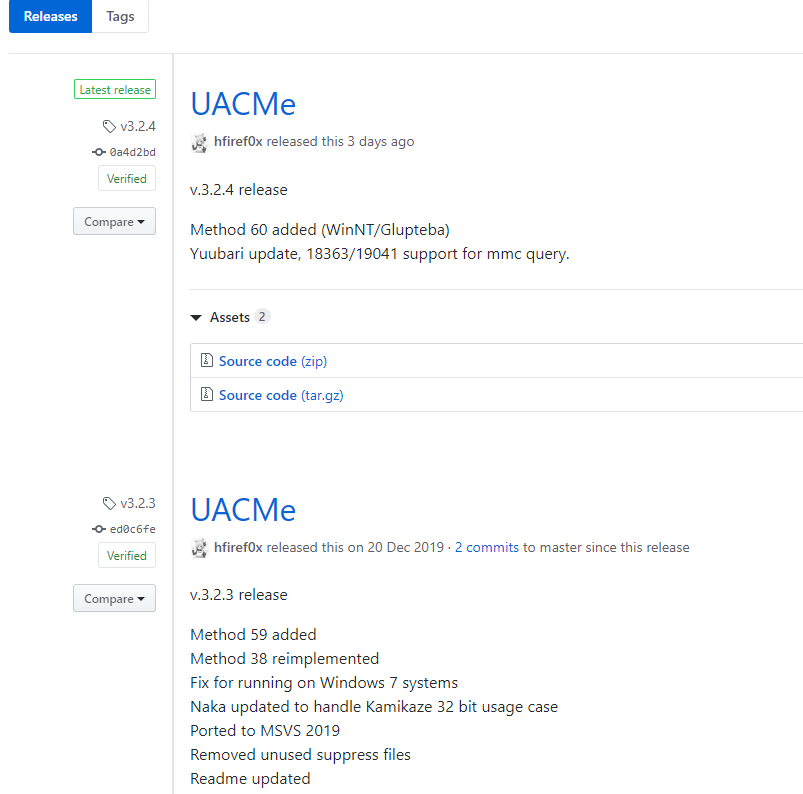Screen dimensions: 803x794
Task: Open tag v3.2.4 link
Action: 138,127
